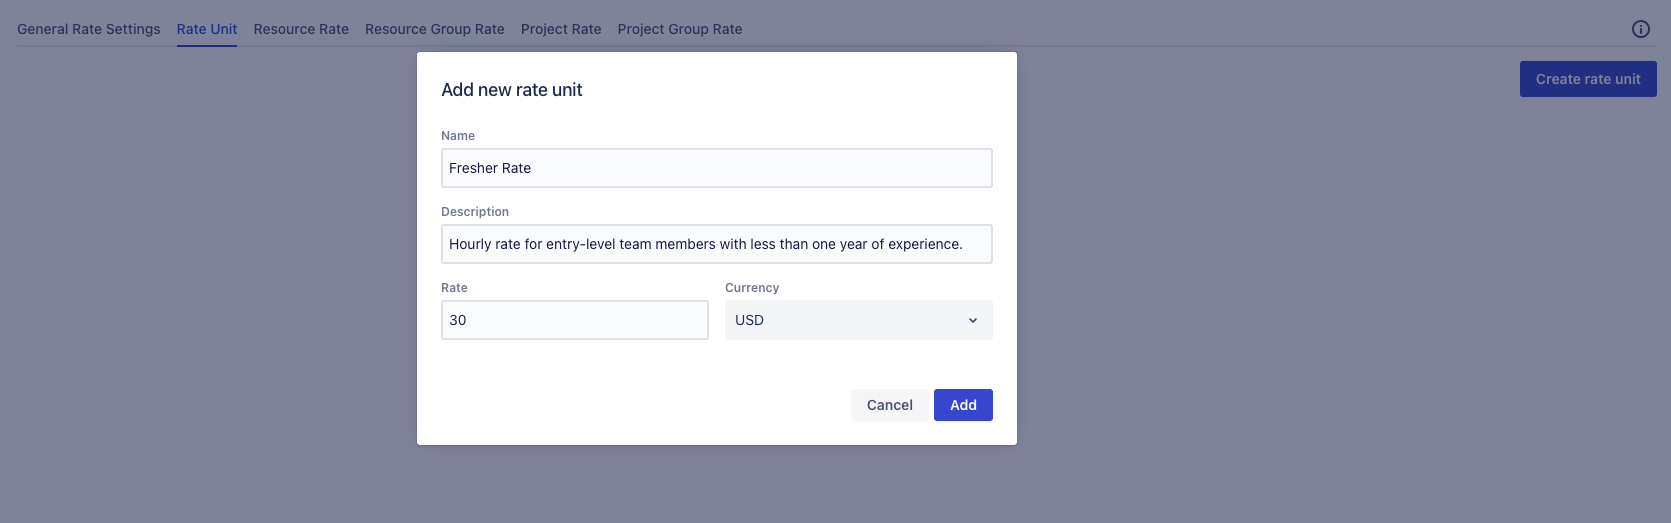Viewport: 1671px width, 523px height.
Task: Go to Resource Group Rate tab
Action: [435, 29]
